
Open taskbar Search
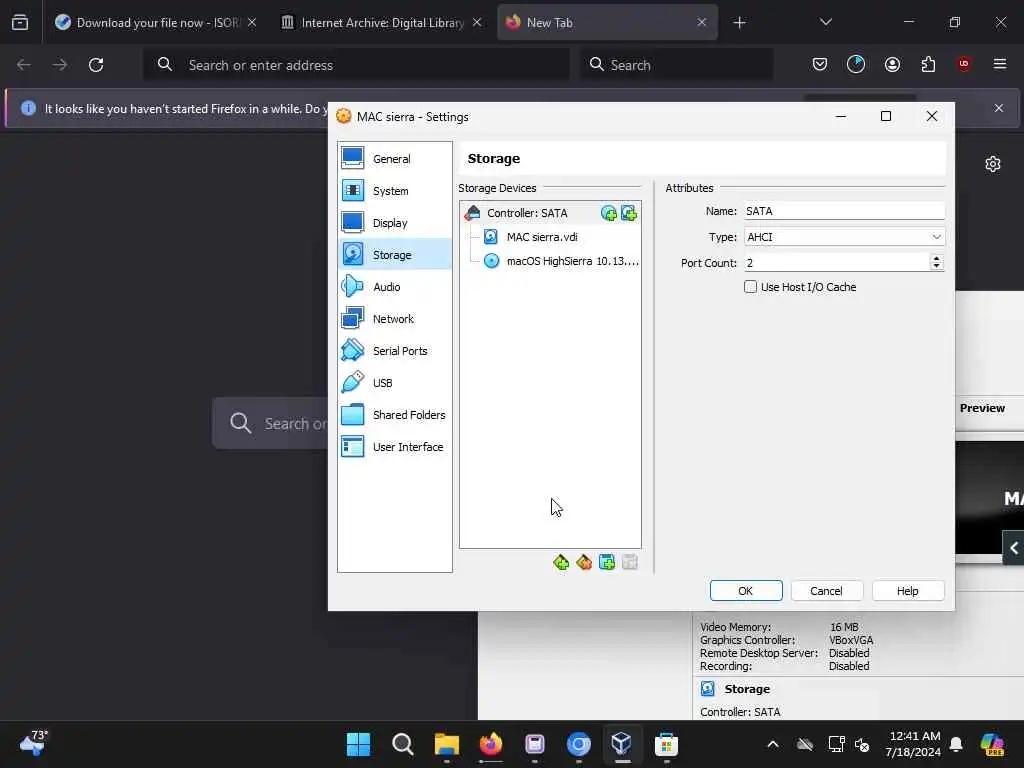[402, 744]
